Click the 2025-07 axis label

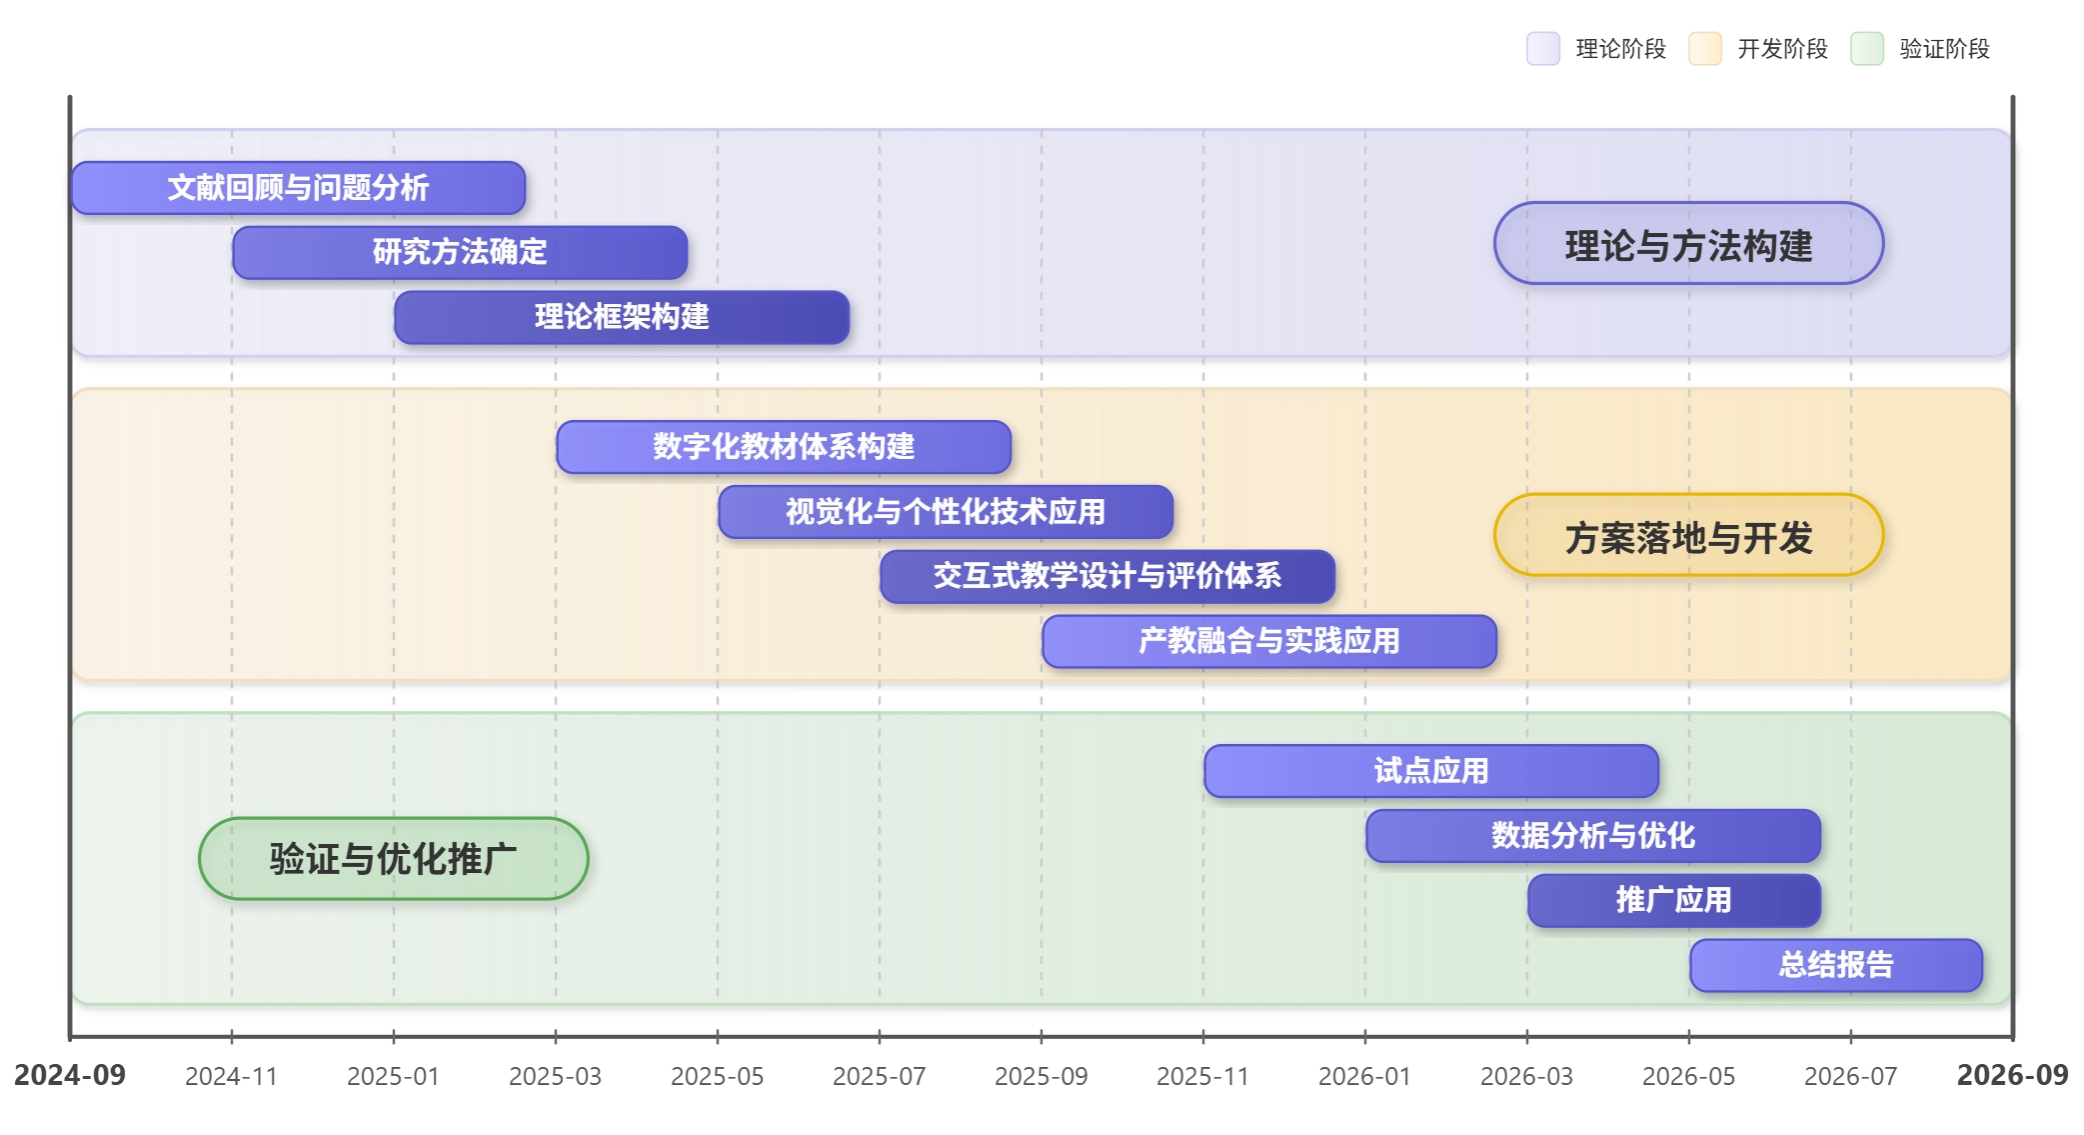click(880, 1076)
